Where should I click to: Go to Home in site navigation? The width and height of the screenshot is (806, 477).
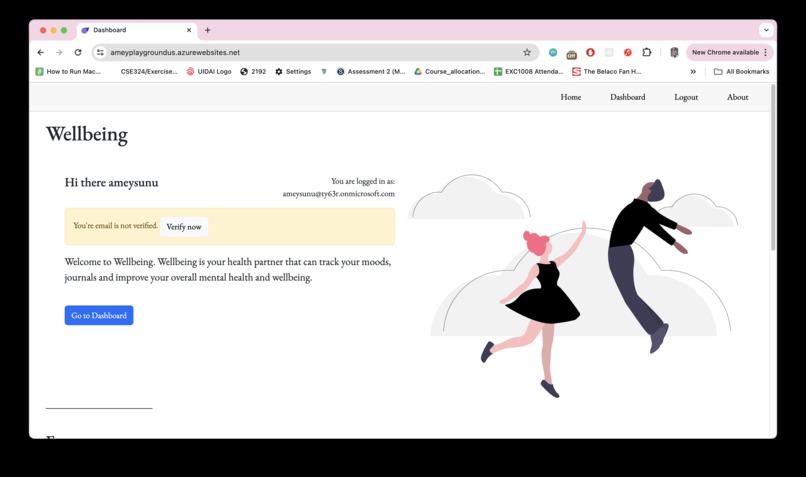[x=571, y=97]
